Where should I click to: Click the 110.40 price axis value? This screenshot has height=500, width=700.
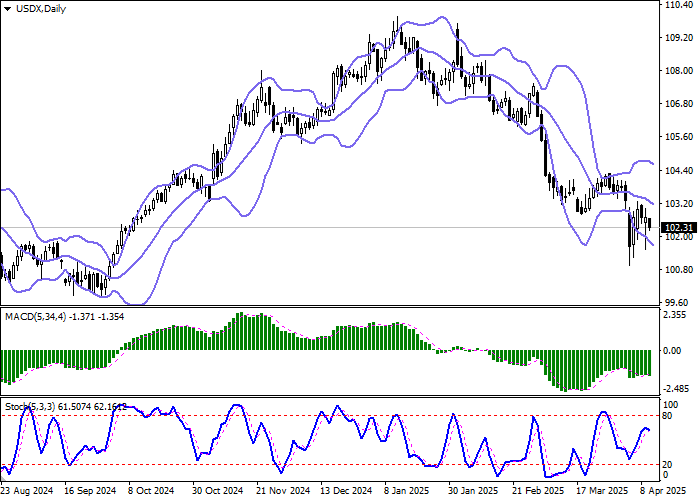(x=678, y=5)
